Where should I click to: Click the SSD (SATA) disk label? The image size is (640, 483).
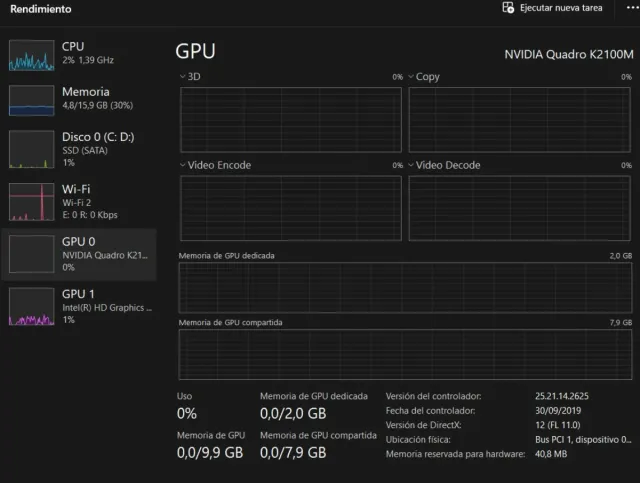tap(85, 150)
